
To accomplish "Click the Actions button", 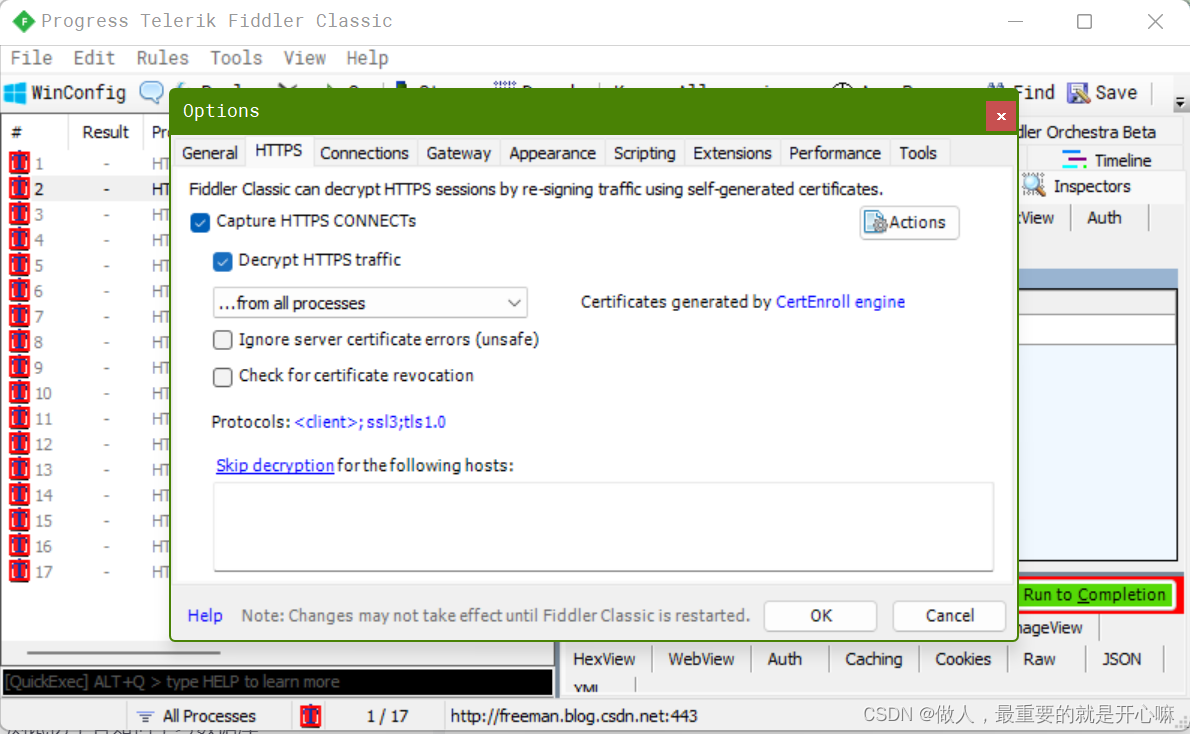I will 909,222.
